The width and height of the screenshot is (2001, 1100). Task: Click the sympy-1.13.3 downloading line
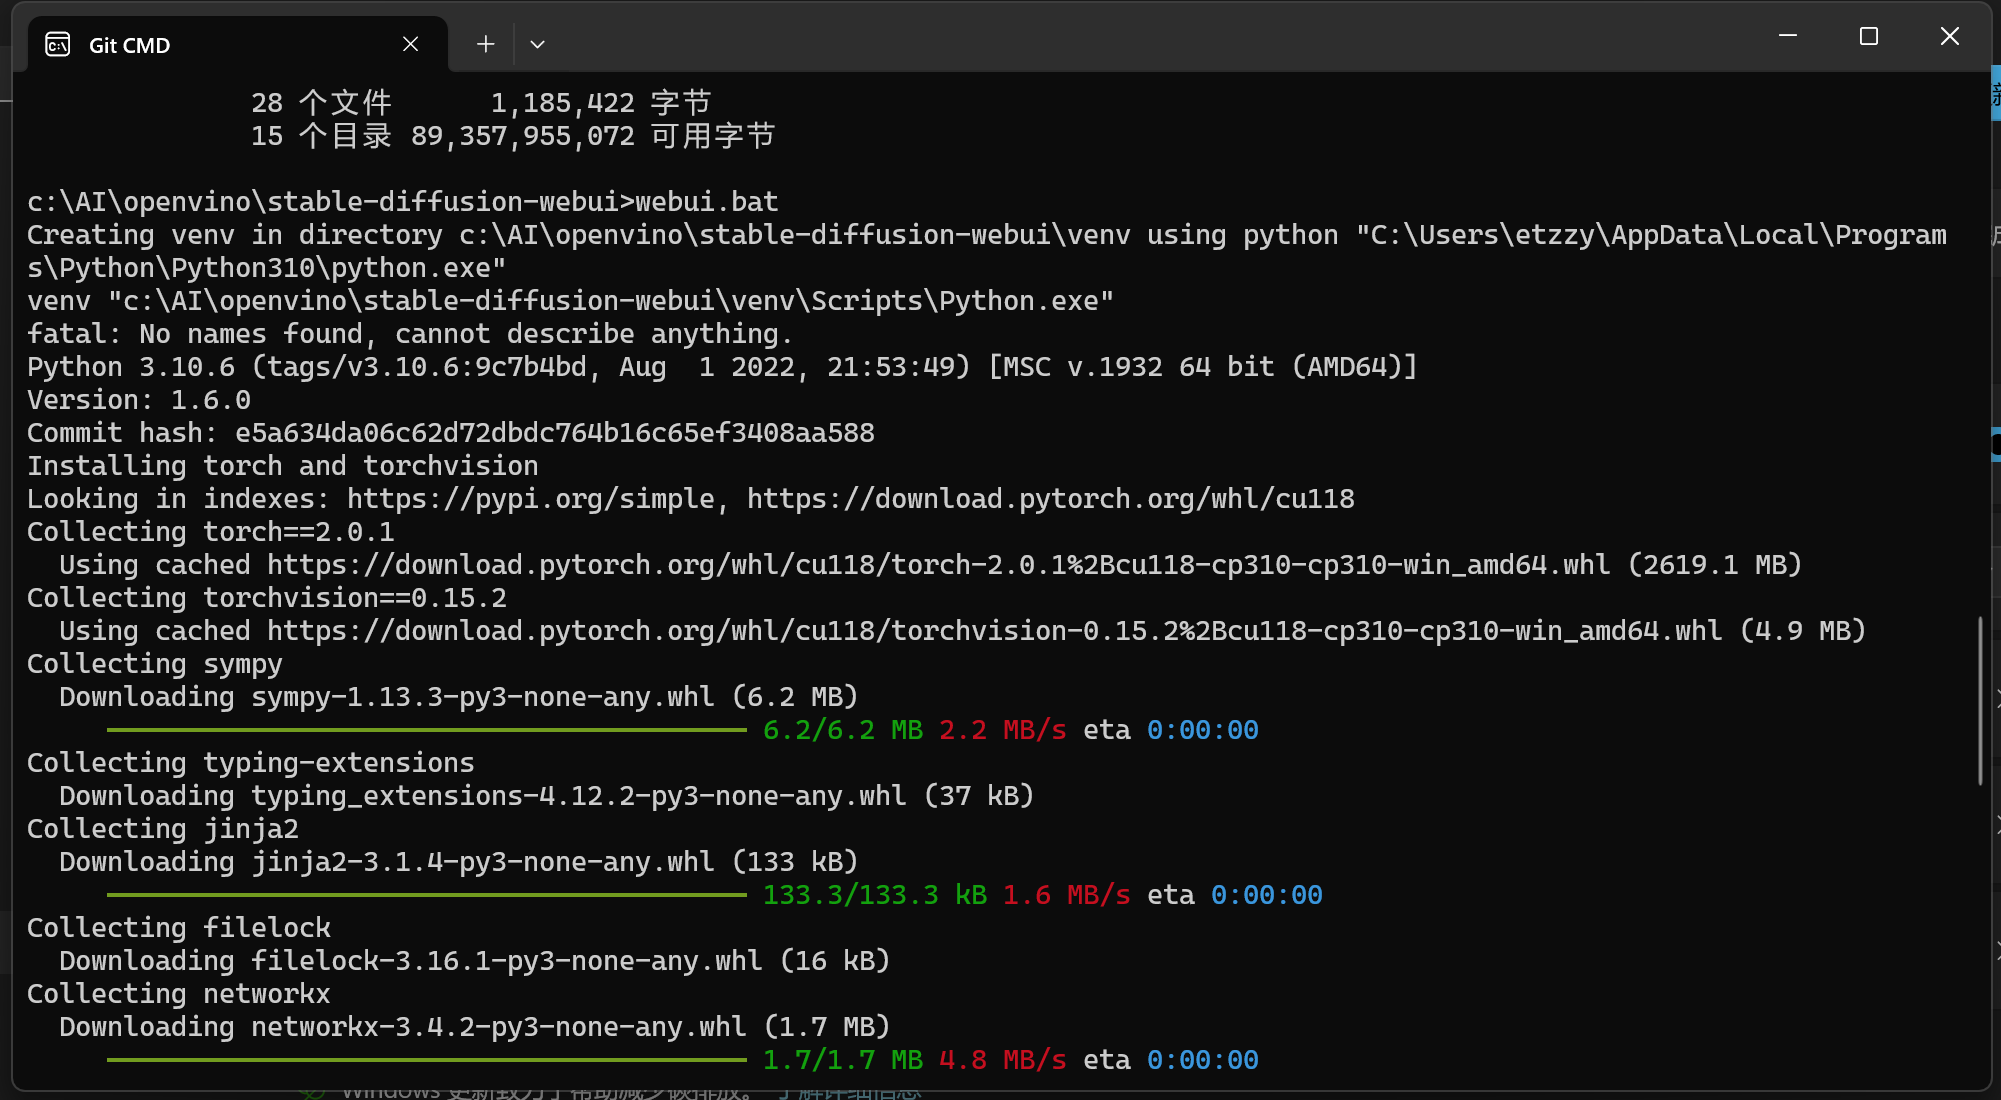tap(459, 697)
